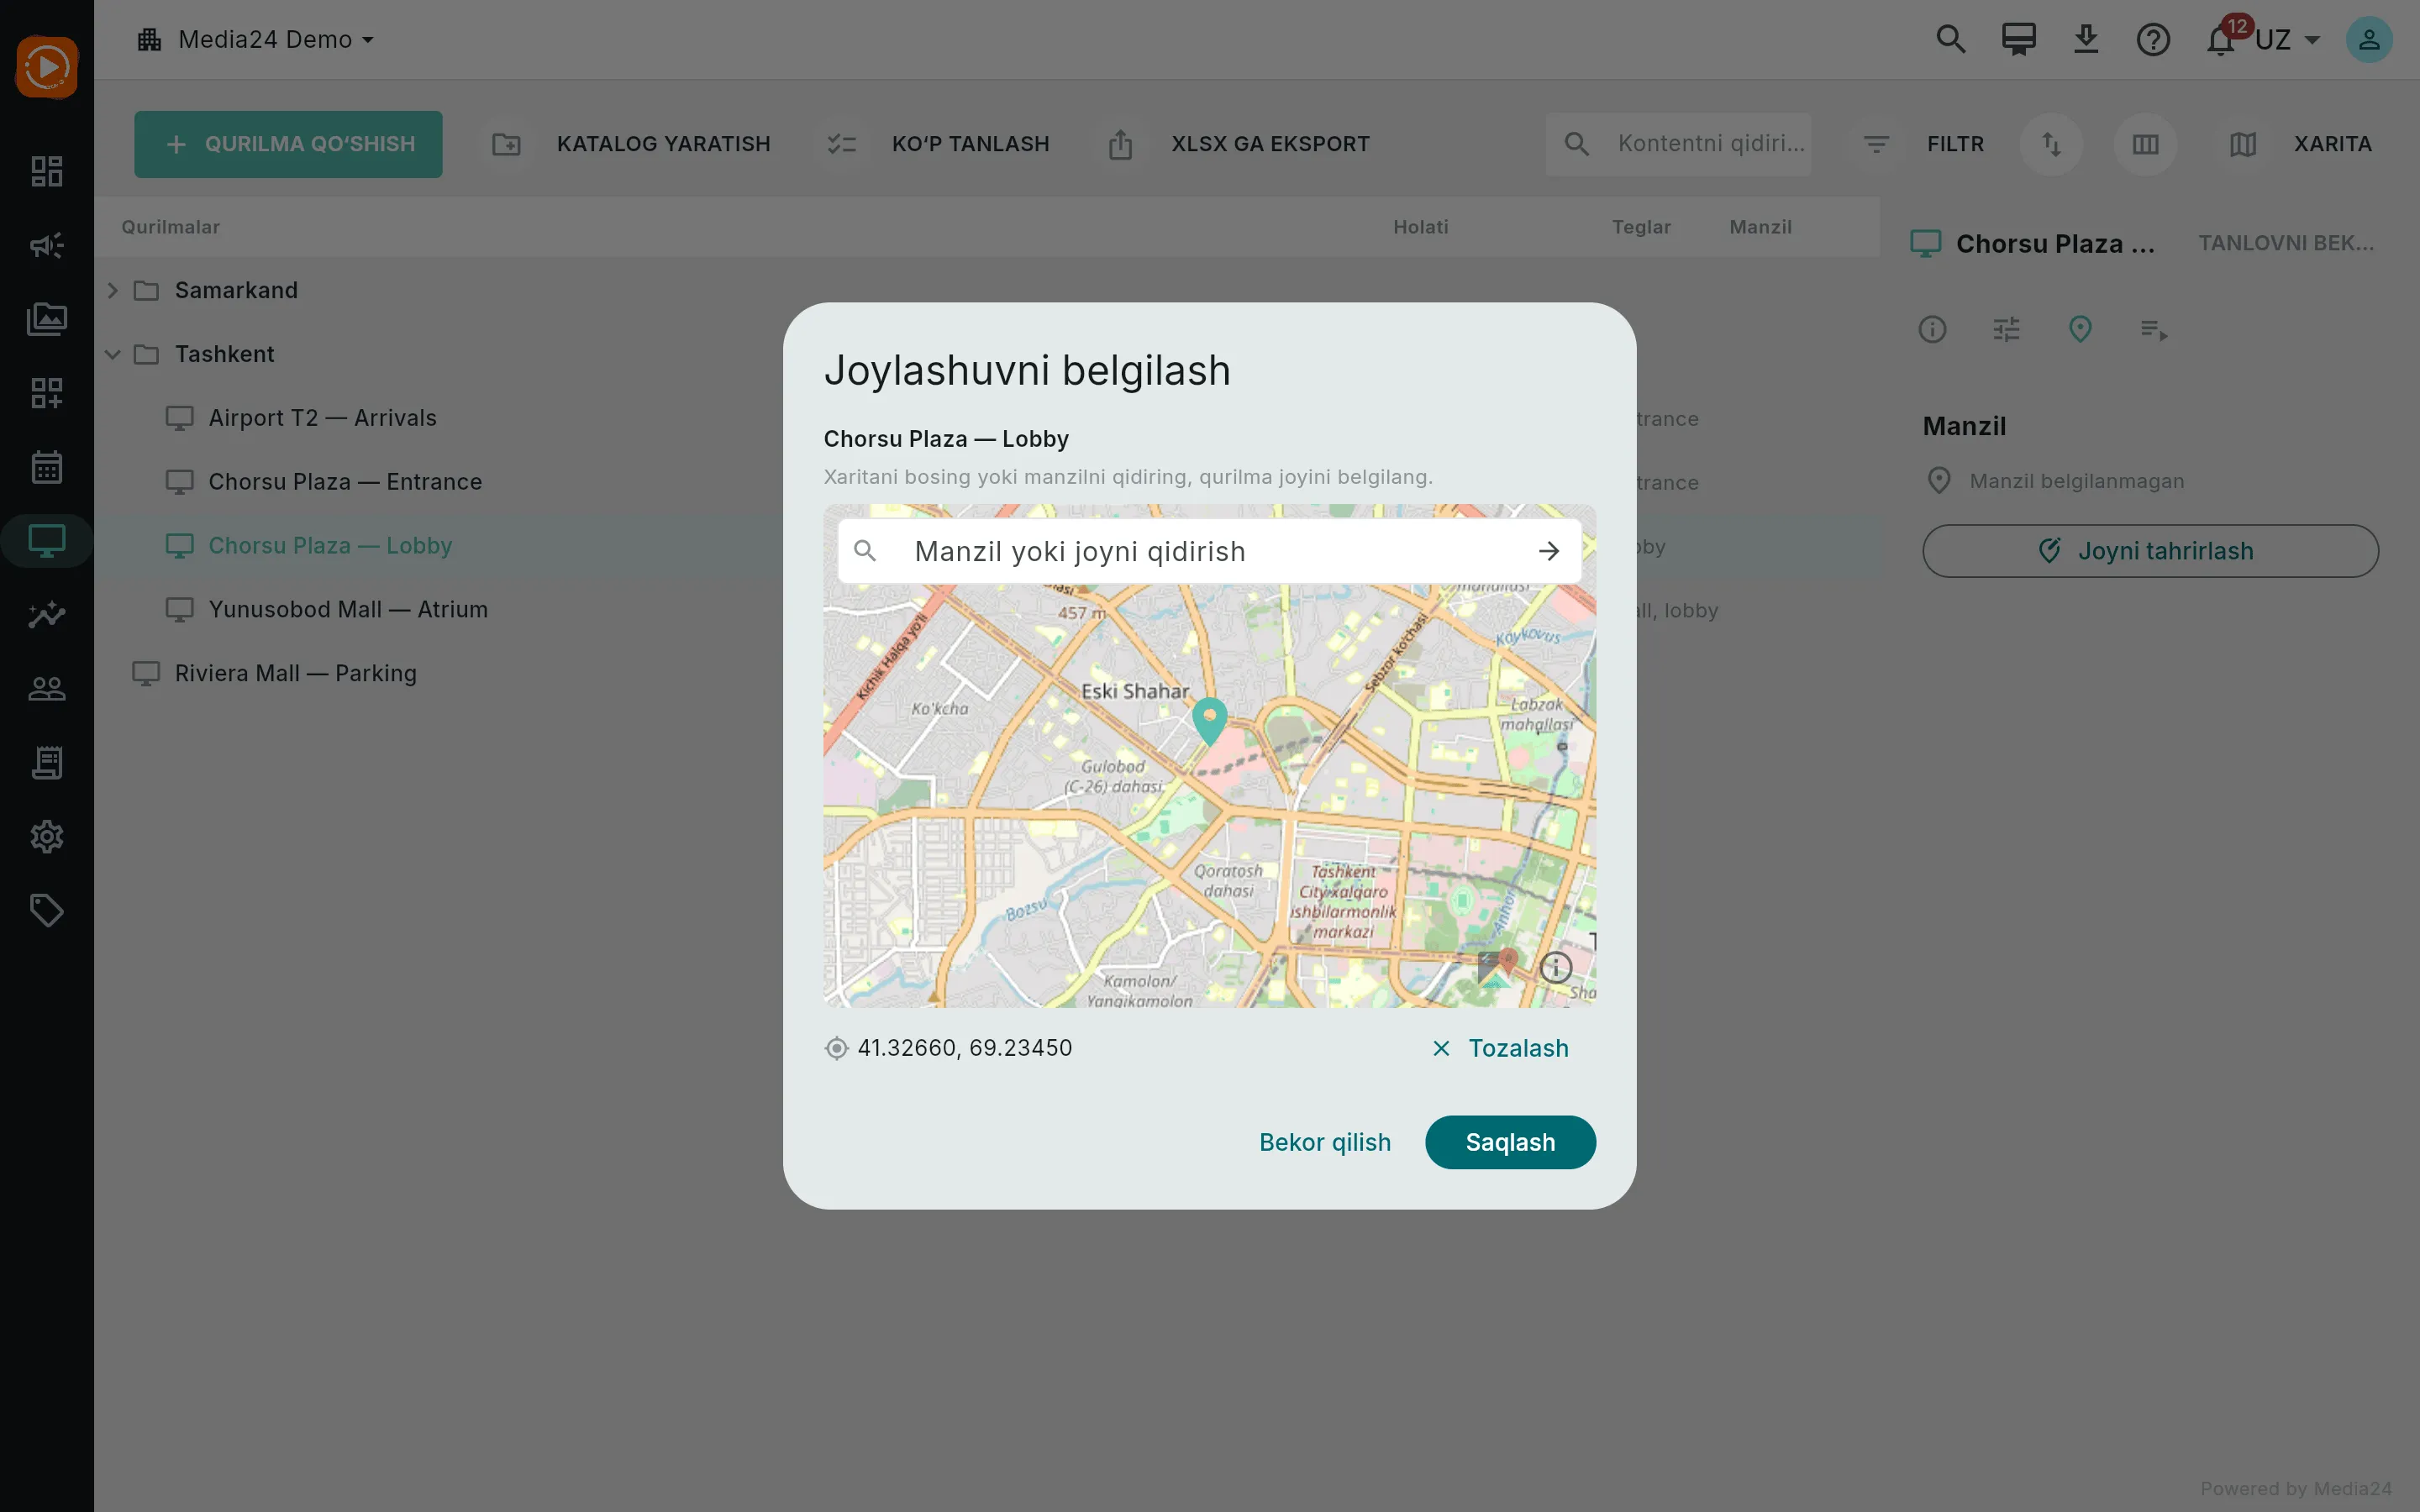Click the teal location pin on map
The height and width of the screenshot is (1512, 2420).
(1209, 720)
